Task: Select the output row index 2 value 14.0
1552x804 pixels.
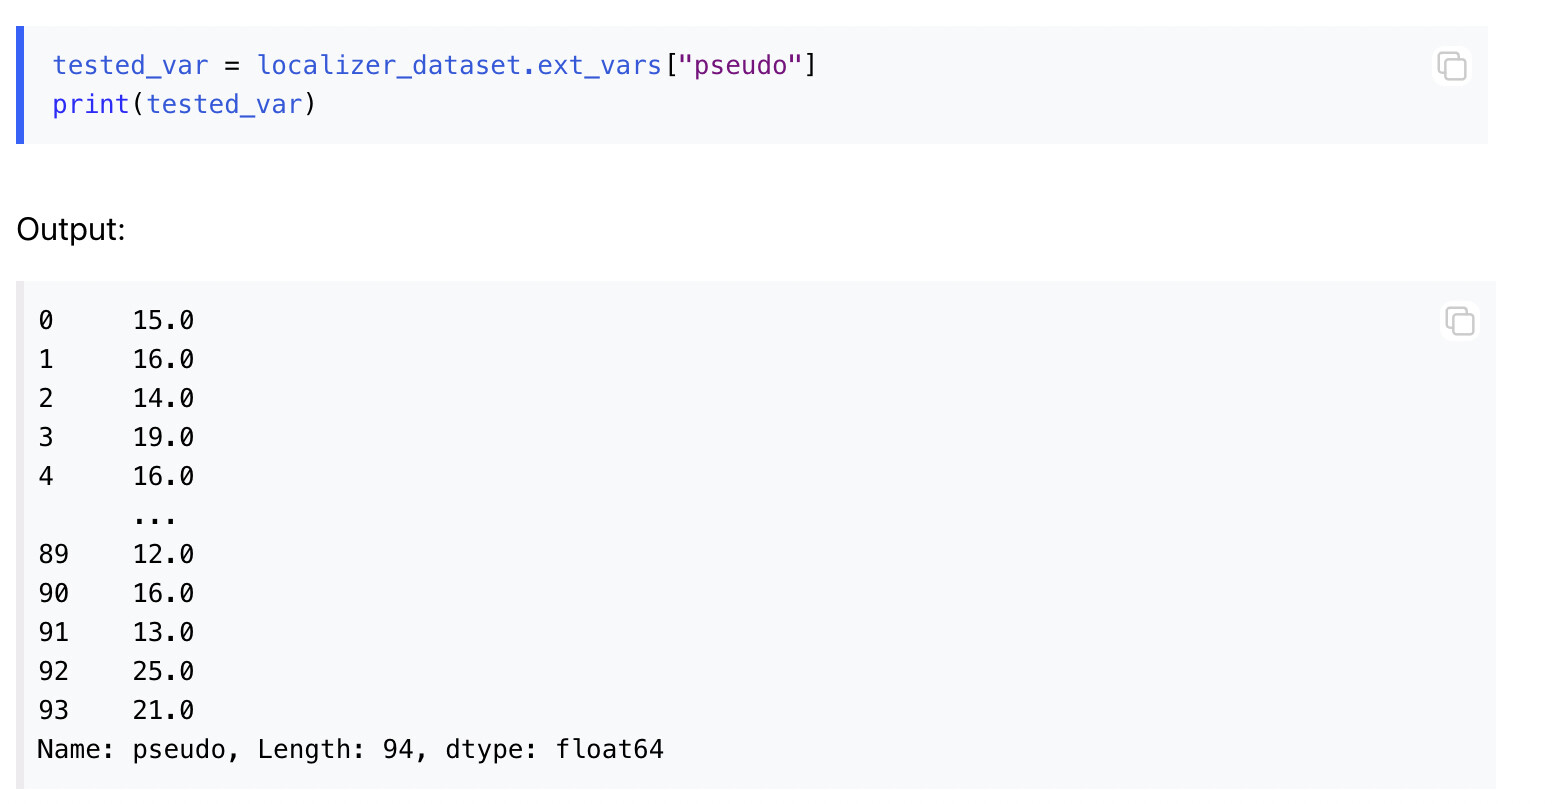Action: point(116,399)
